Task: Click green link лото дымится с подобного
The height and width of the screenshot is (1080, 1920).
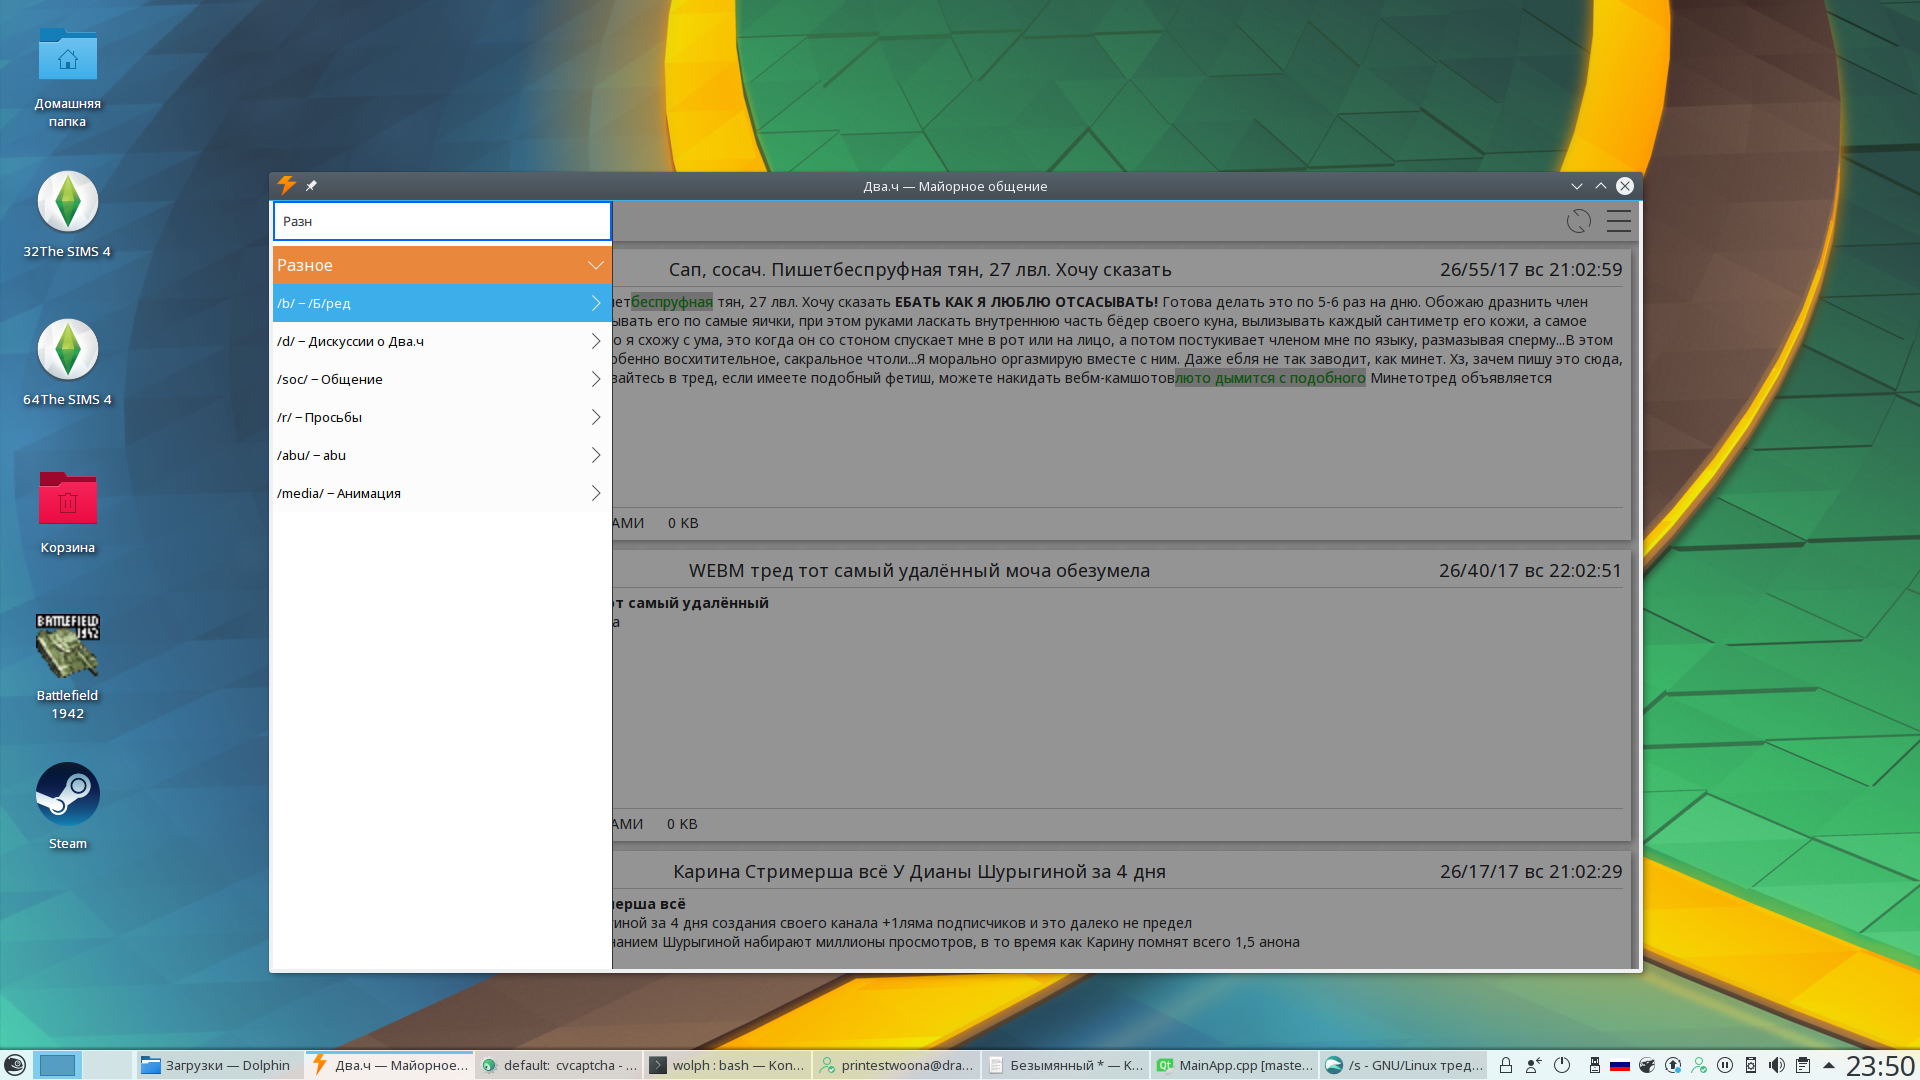Action: pyautogui.click(x=1270, y=378)
